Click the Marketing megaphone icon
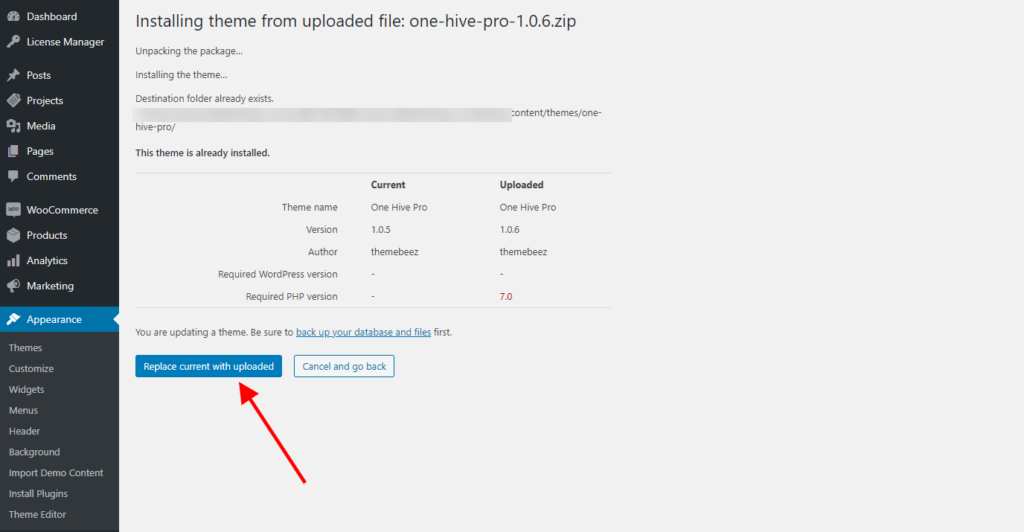1024x532 pixels. (x=13, y=286)
